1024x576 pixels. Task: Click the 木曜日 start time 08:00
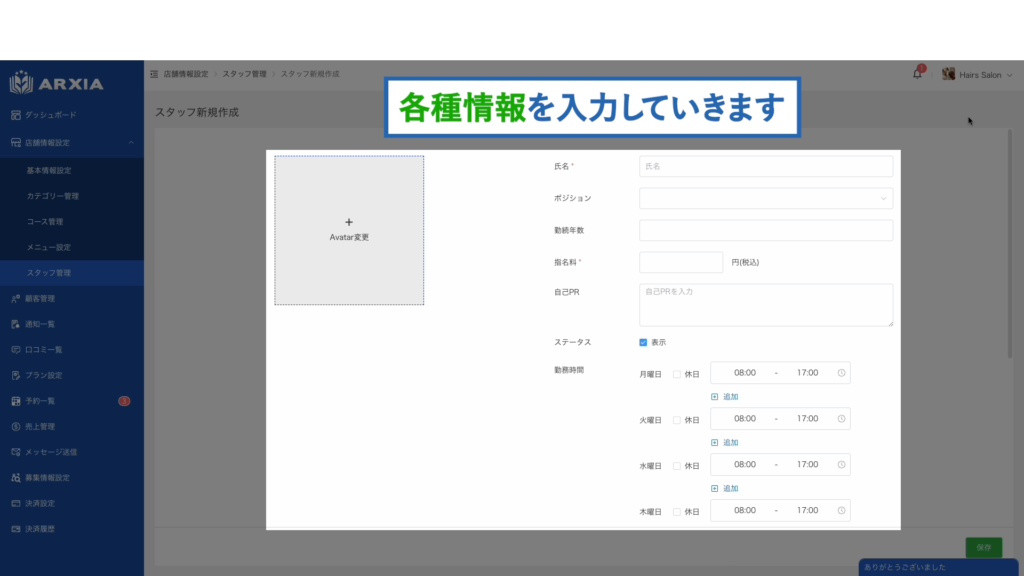coord(744,511)
